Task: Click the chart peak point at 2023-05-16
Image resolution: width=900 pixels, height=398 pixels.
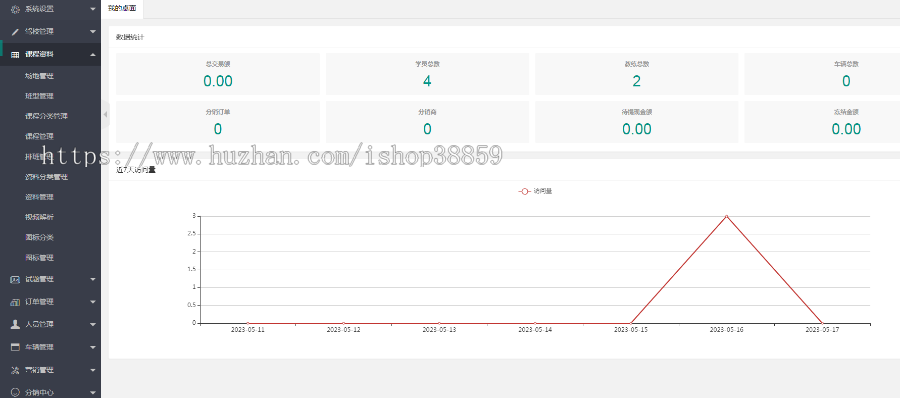Action: [726, 217]
